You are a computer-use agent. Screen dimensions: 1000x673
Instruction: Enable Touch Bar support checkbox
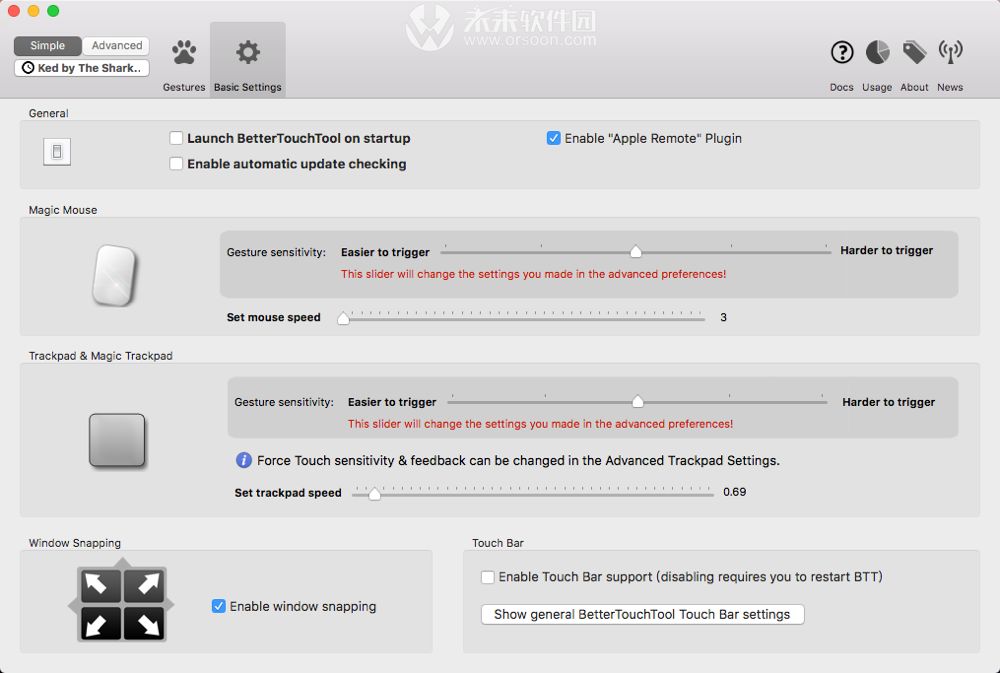point(488,577)
